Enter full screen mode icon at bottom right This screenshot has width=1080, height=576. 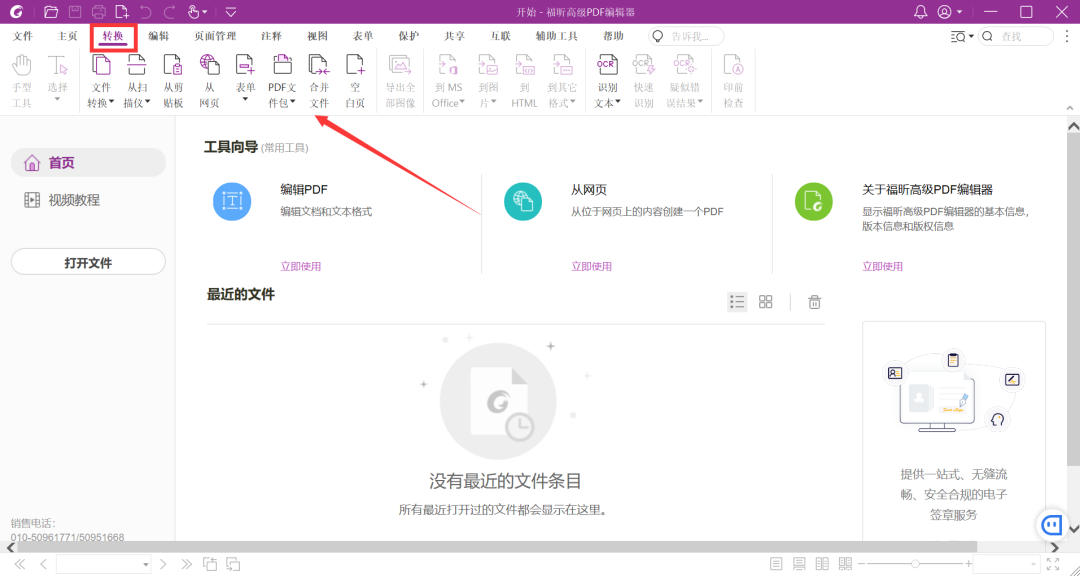click(1053, 564)
